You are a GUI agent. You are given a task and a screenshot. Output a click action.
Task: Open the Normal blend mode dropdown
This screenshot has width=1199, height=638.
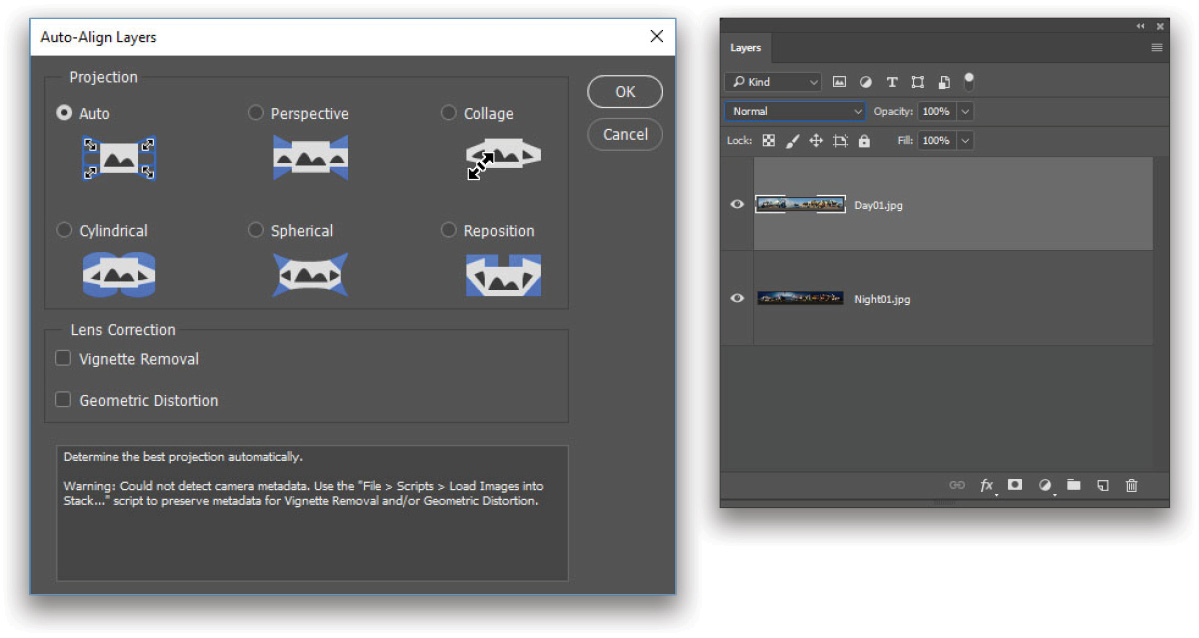(x=794, y=111)
